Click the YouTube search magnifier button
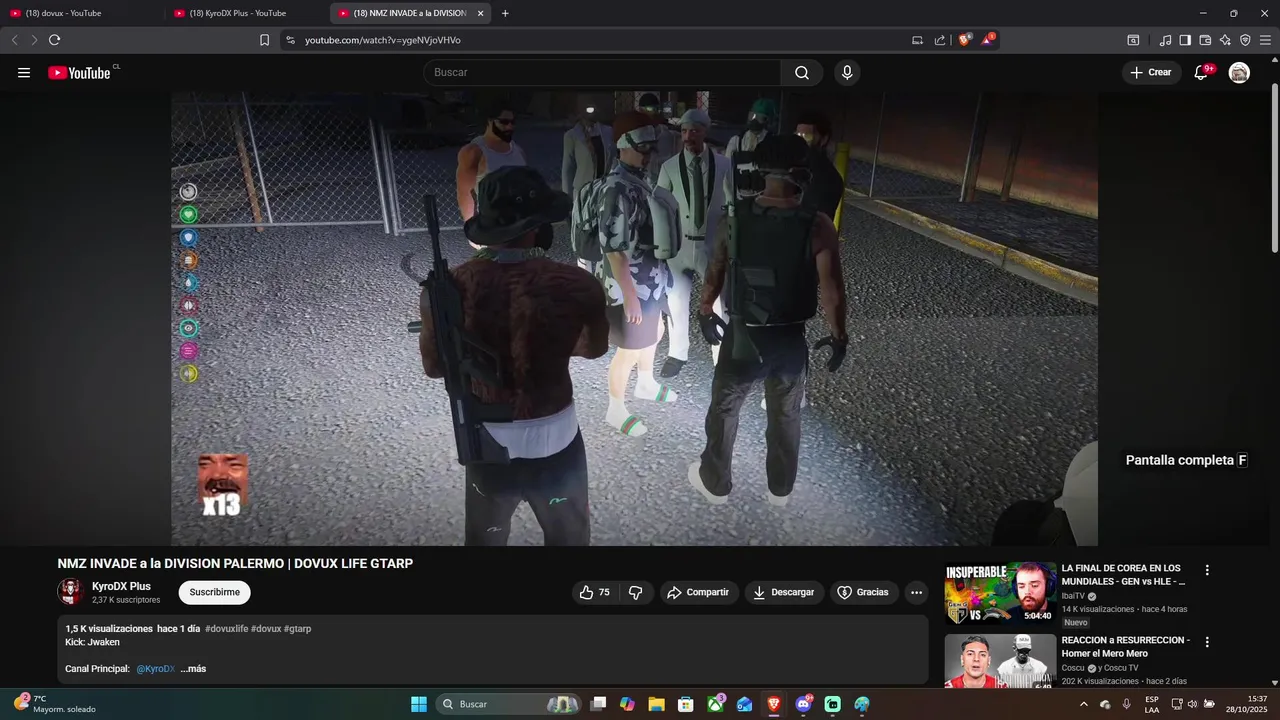This screenshot has width=1280, height=720. [802, 72]
